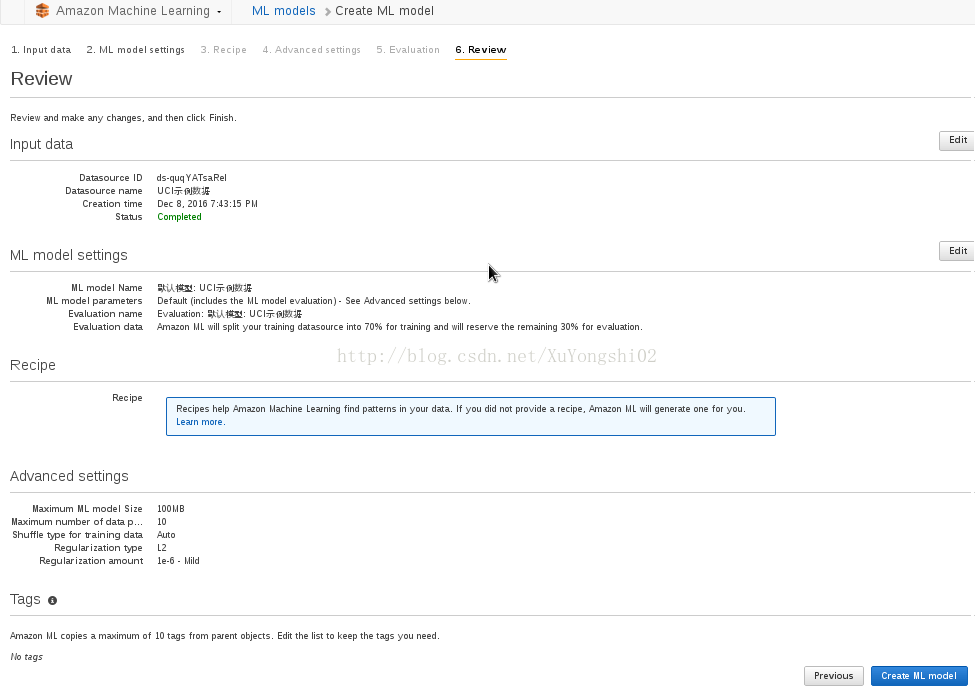The width and height of the screenshot is (975, 690).
Task: Click the Create ML model breadcrumb text
Action: coord(384,11)
